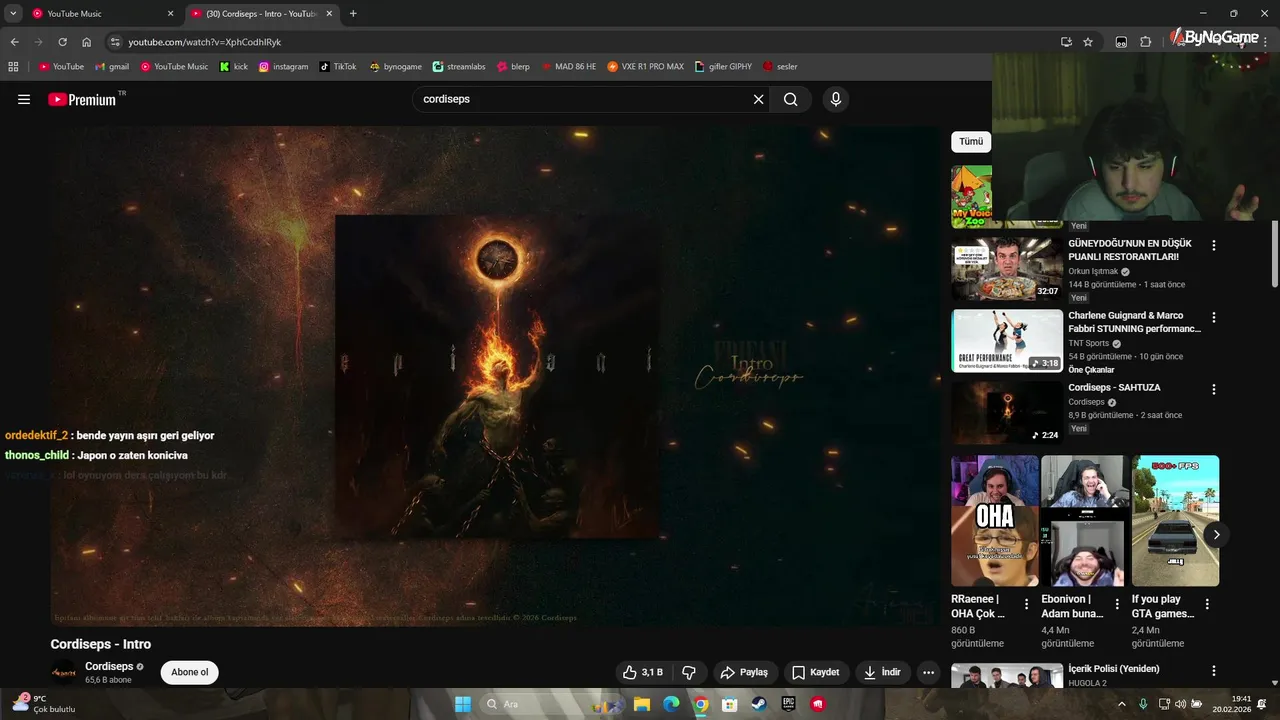Go to browser home page
1280x720 pixels.
pyautogui.click(x=87, y=42)
